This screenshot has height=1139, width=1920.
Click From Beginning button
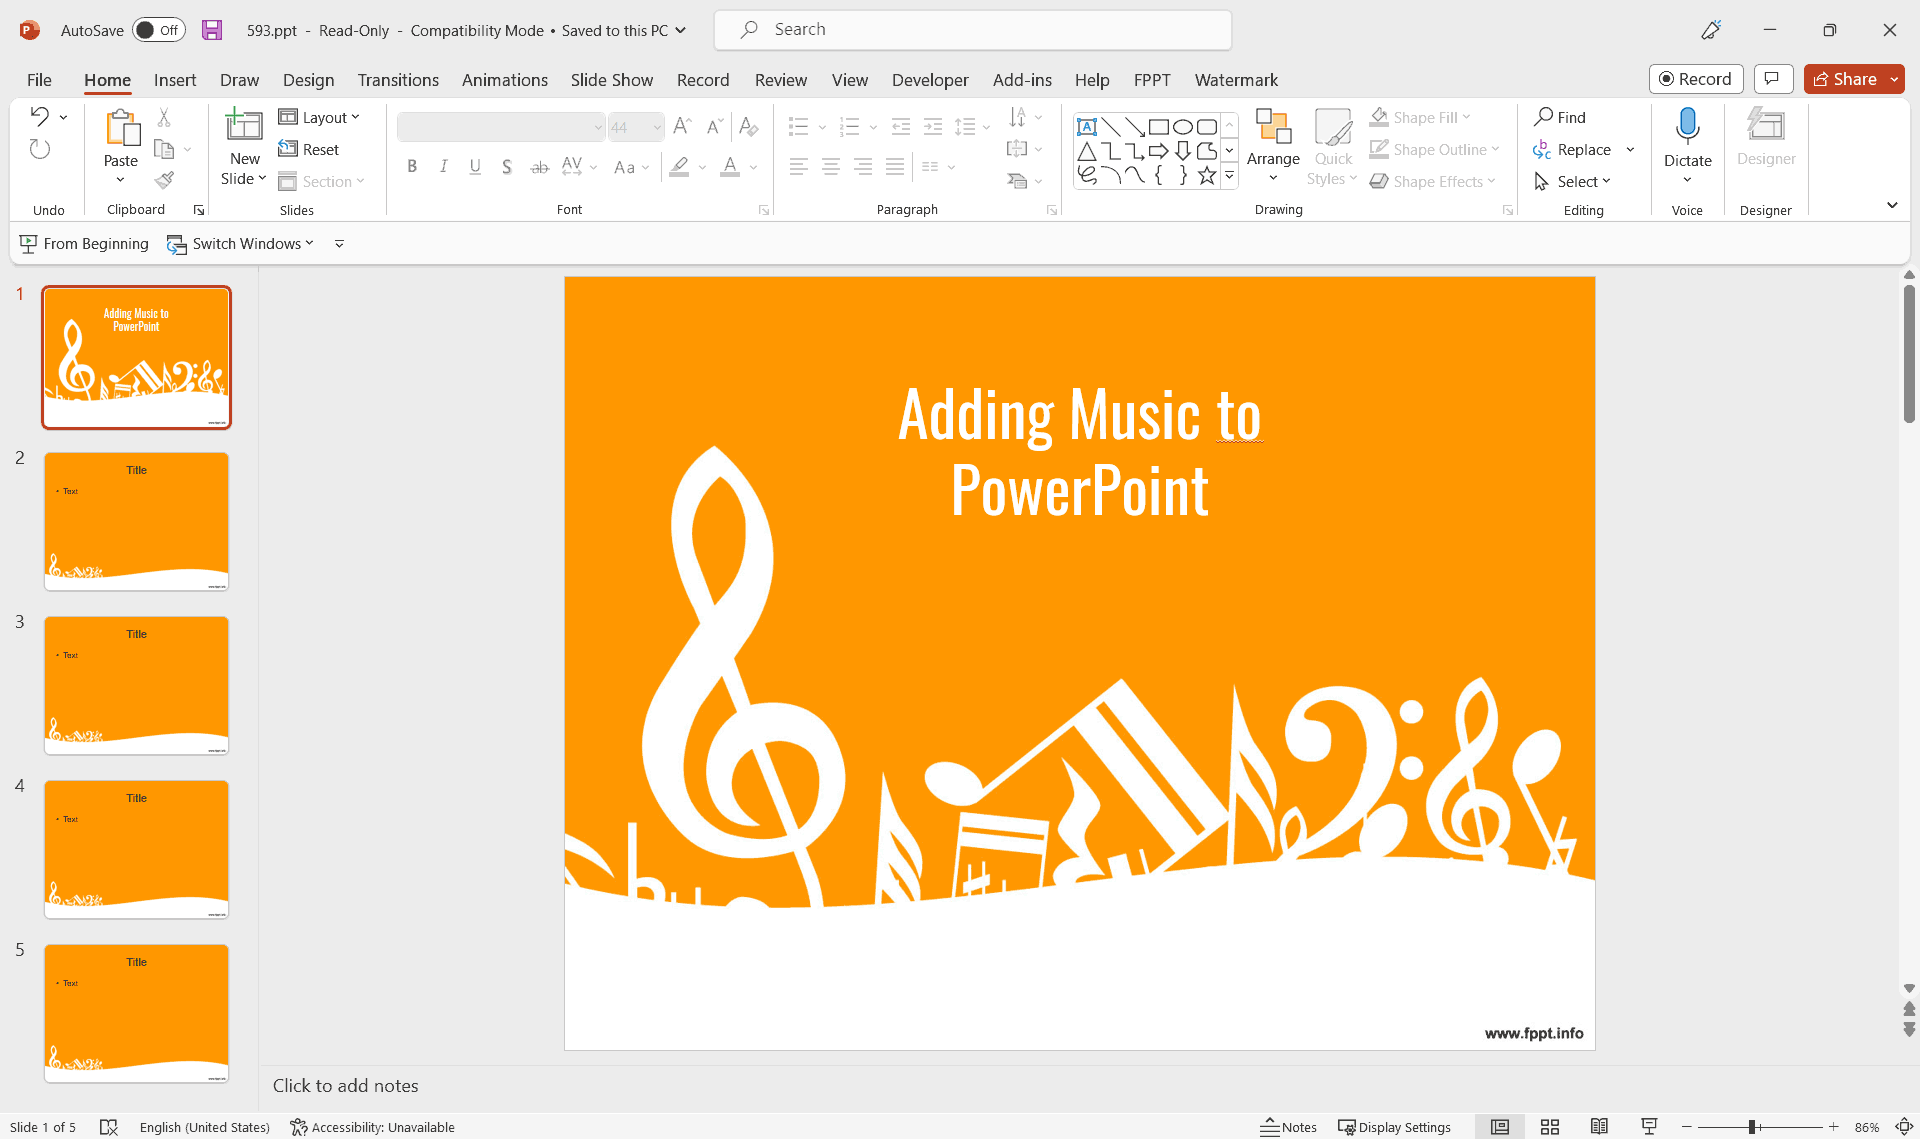click(x=84, y=243)
